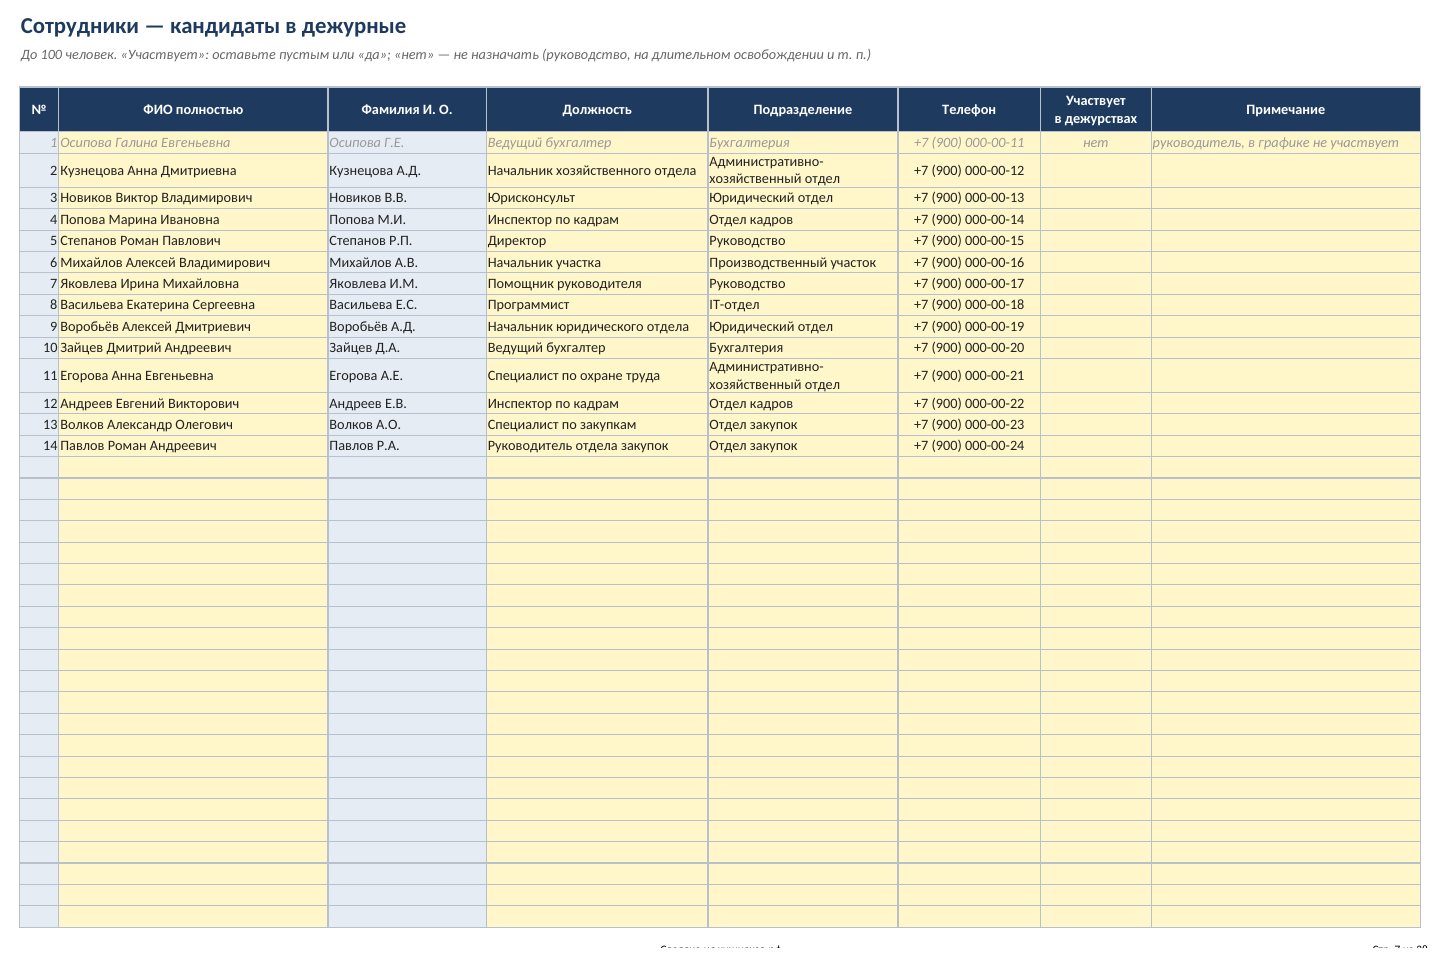Select the cell "Яковлева Ирина Михайловна"
This screenshot has height=966, width=1446.
193,284
